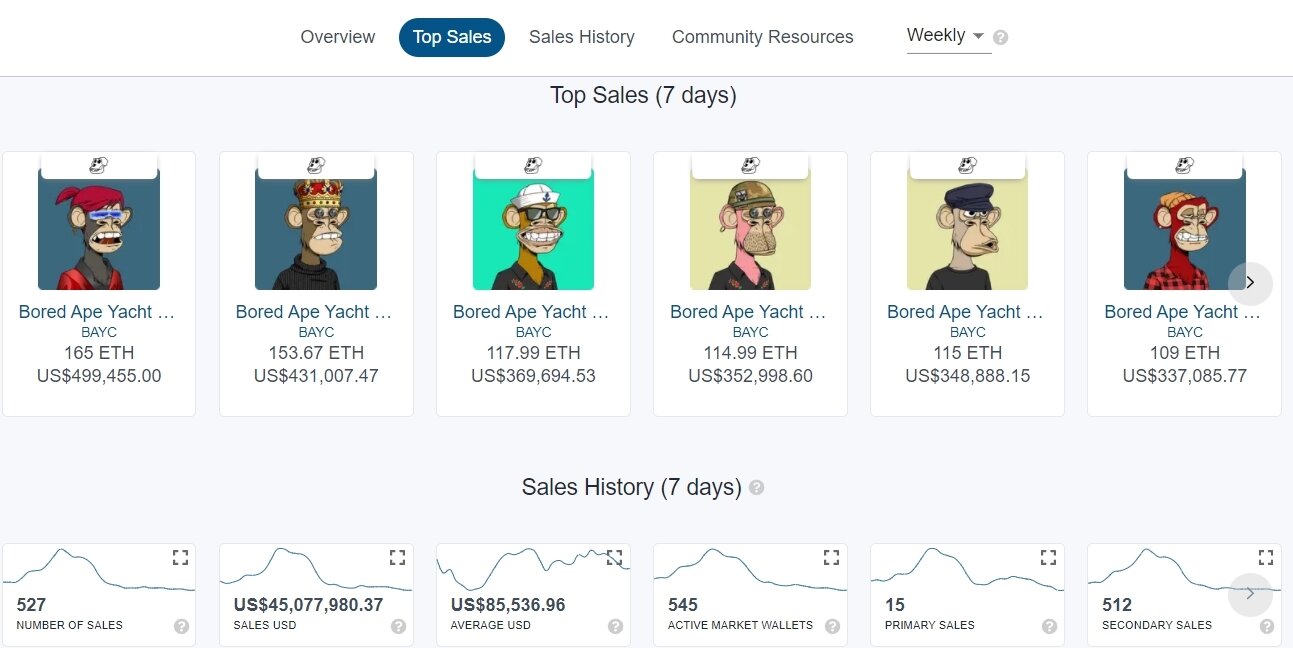The image size is (1293, 648).
Task: Click help icon on Secondary Sales card
Action: click(1267, 626)
